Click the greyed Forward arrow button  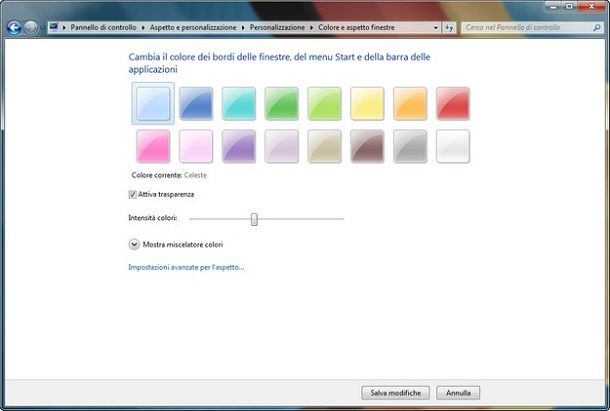tap(31, 28)
